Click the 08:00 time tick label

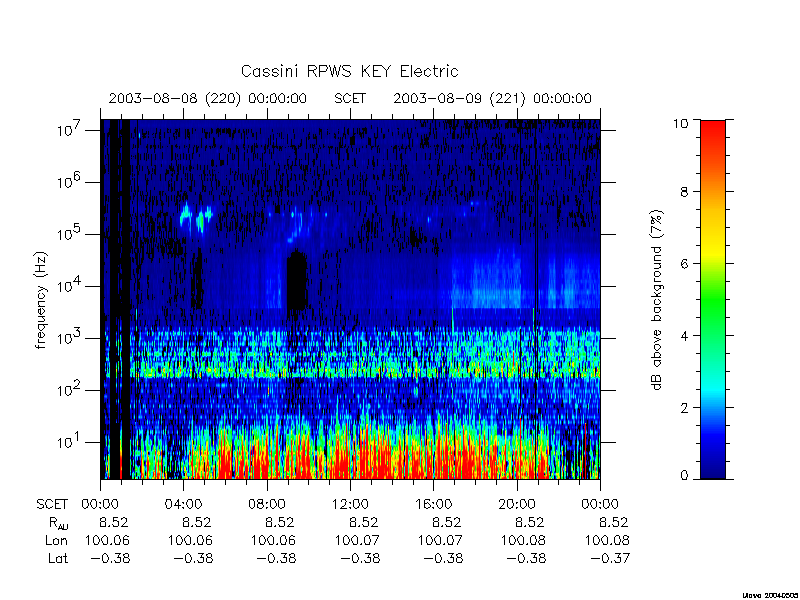pos(267,505)
